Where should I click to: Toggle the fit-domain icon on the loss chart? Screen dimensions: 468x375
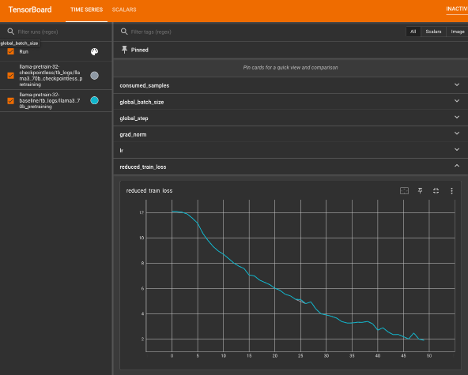pyautogui.click(x=404, y=191)
